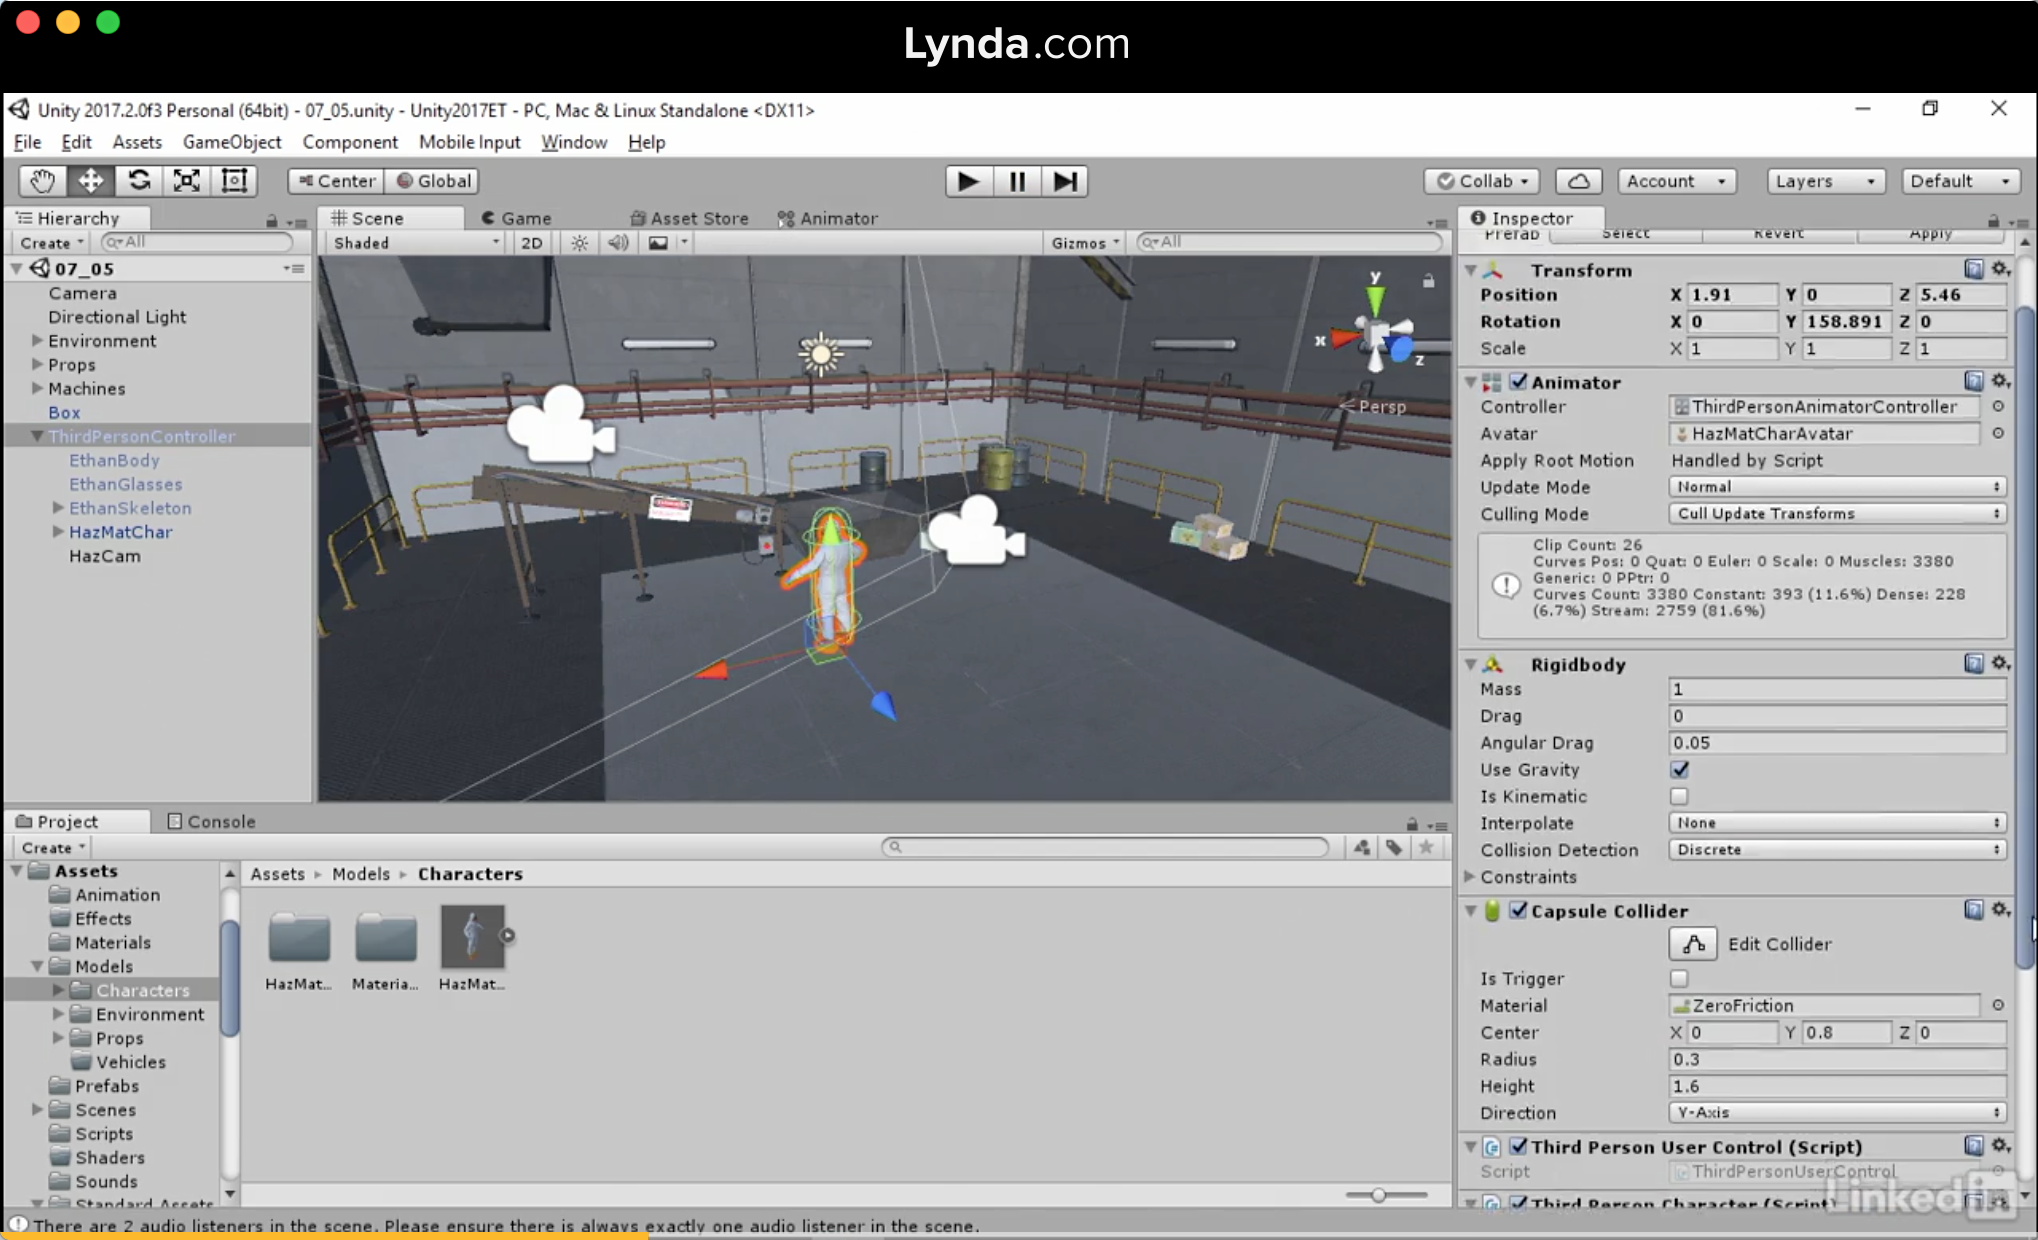Expand the Constraints section
Image resolution: width=2038 pixels, height=1240 pixels.
(x=1470, y=877)
